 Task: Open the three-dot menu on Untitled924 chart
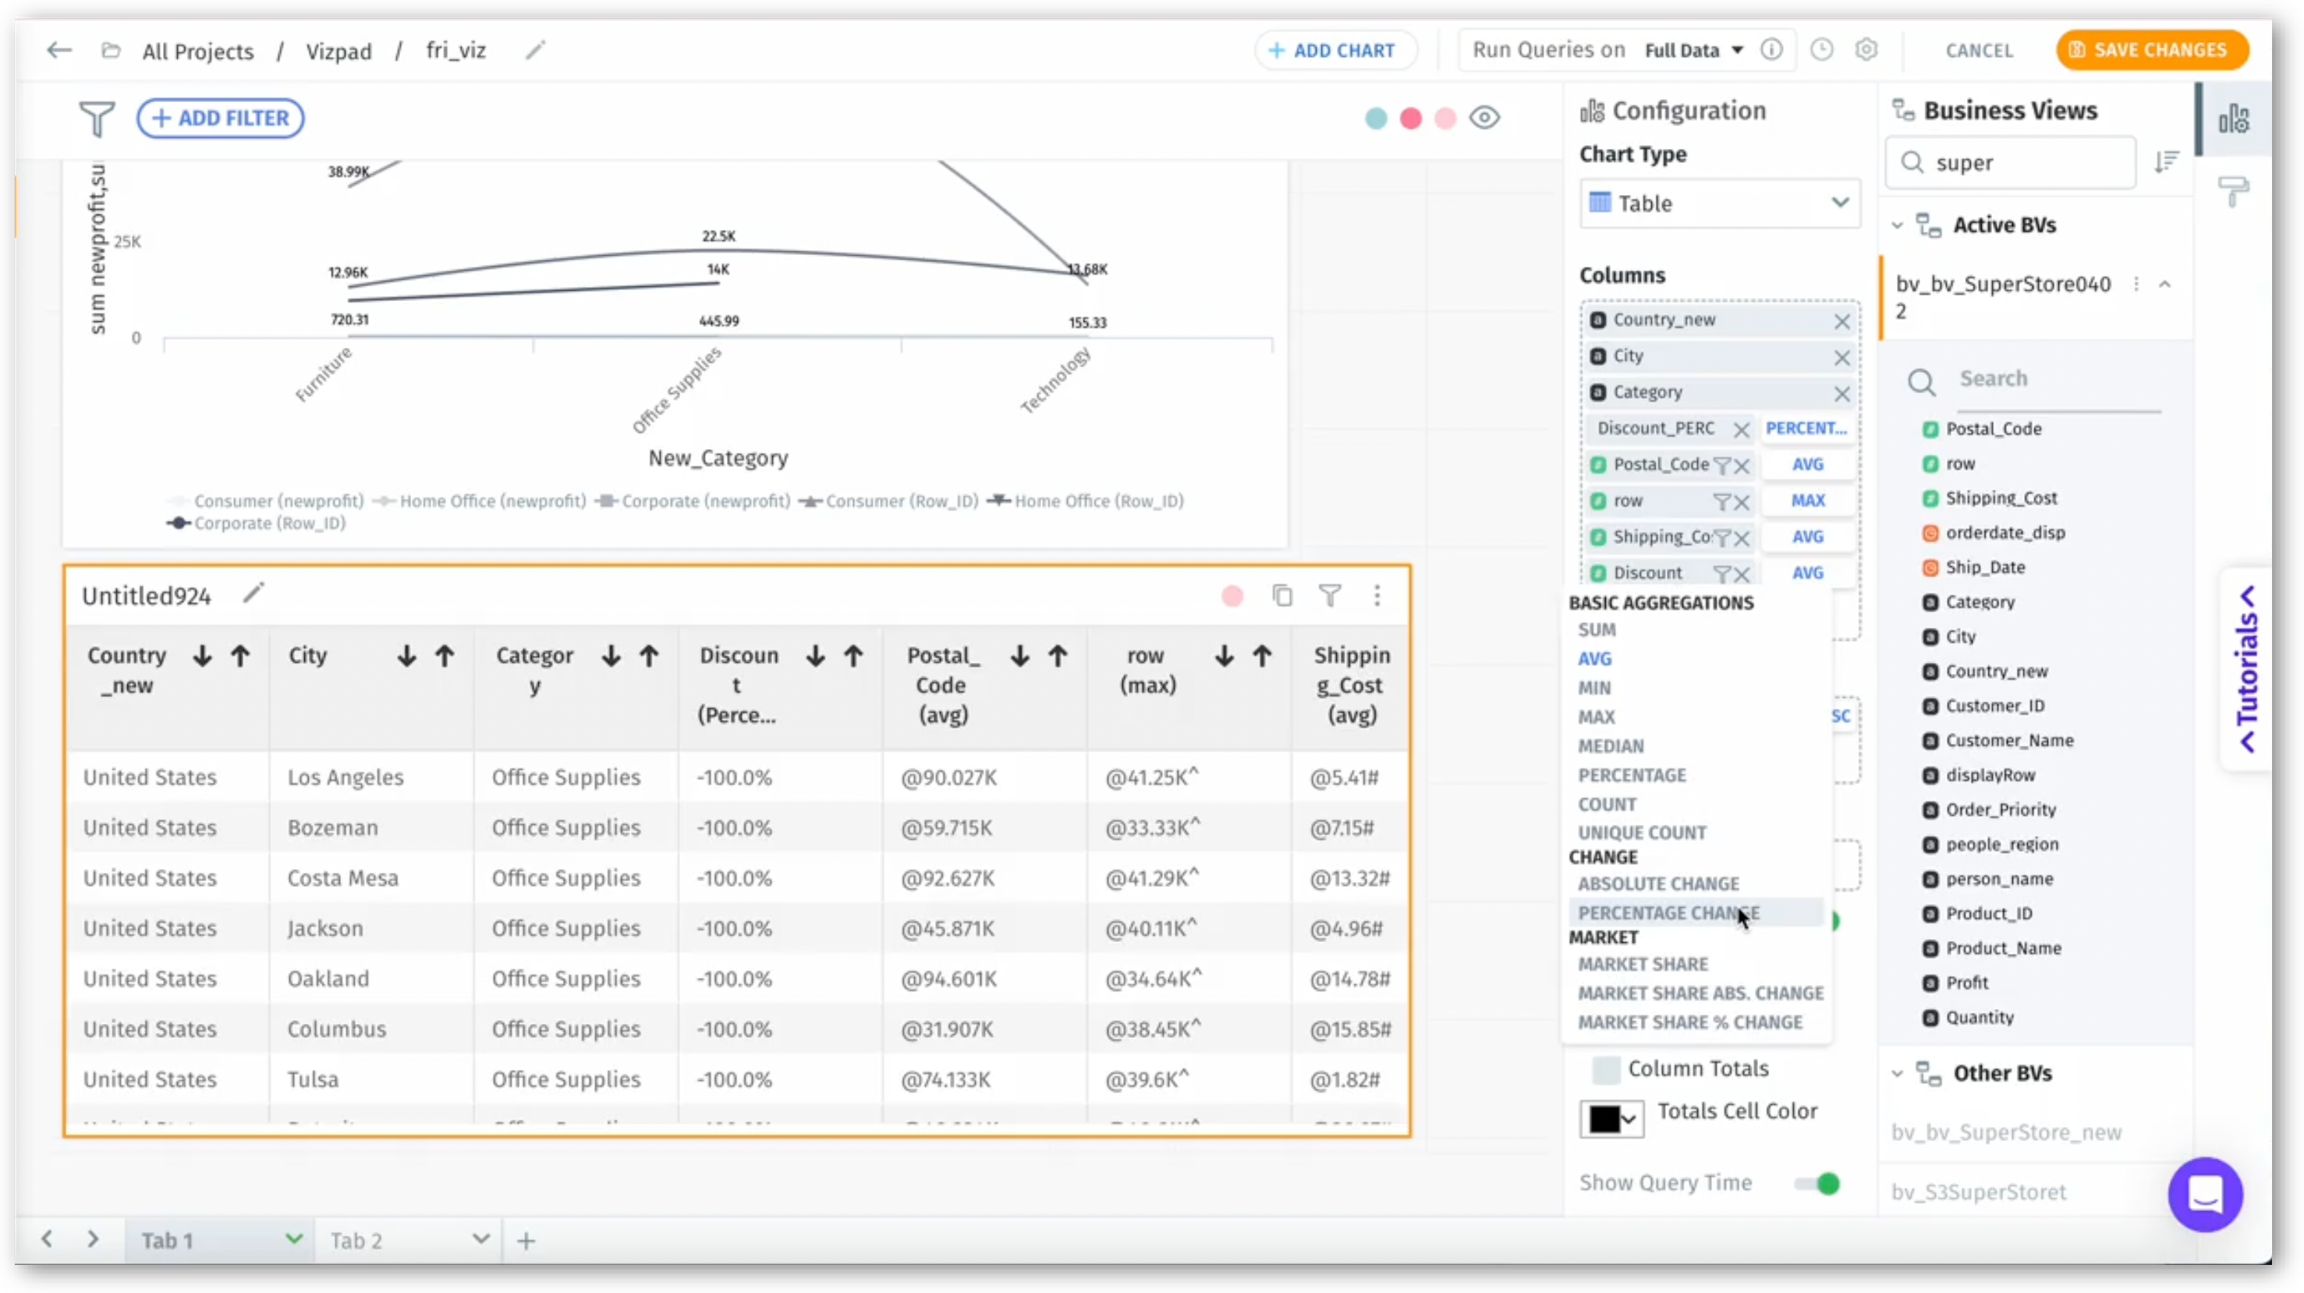click(x=1377, y=596)
